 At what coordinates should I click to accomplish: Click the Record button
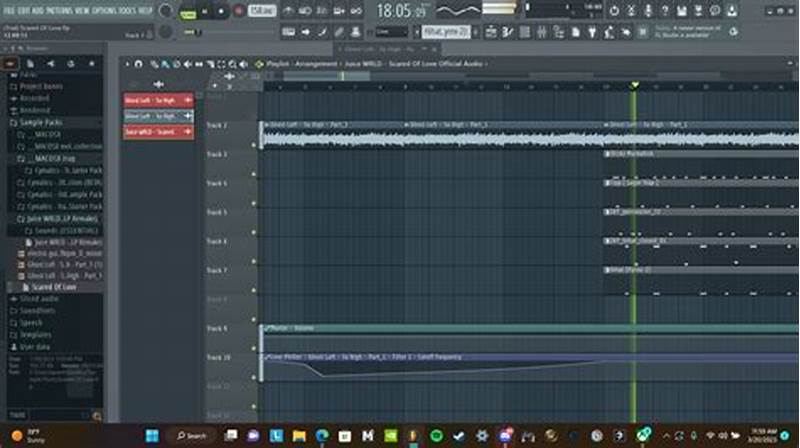coord(238,11)
